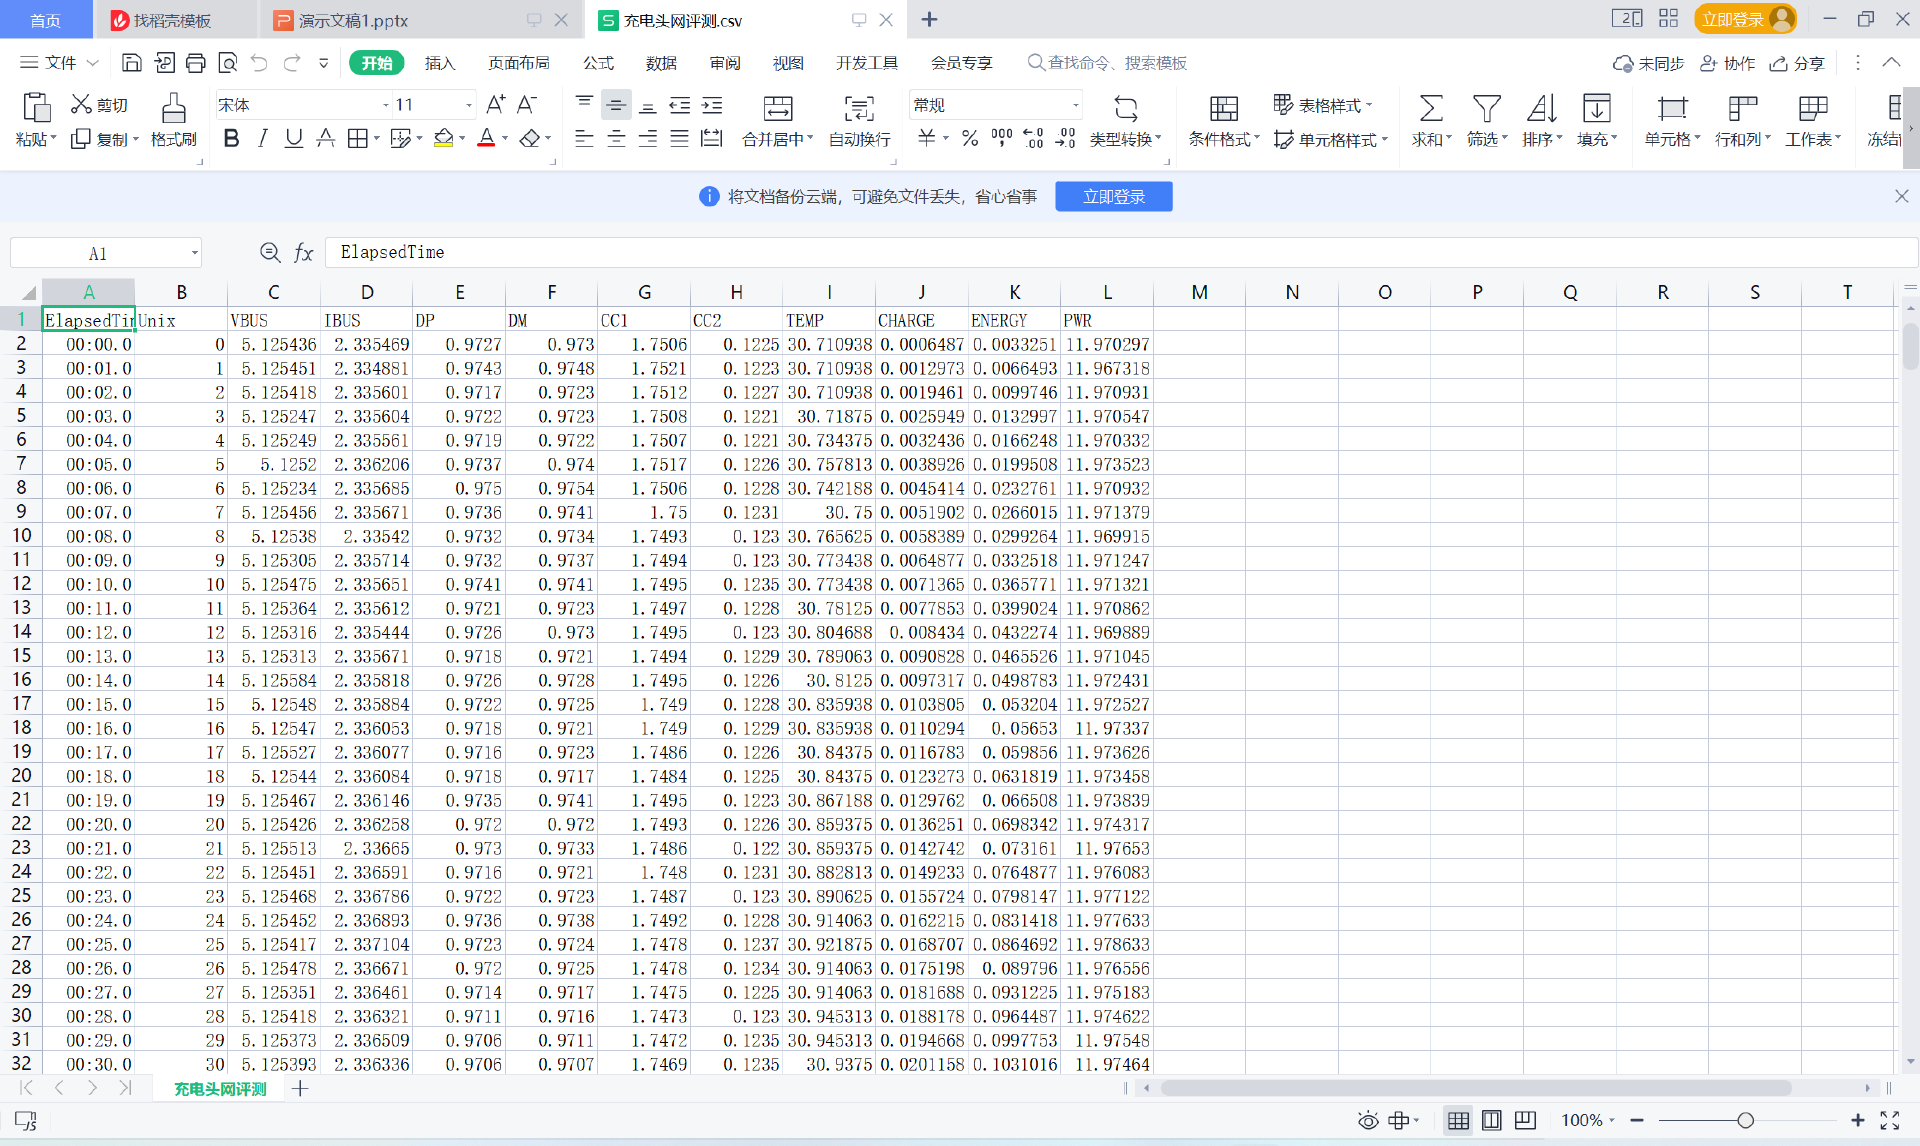Click the zoom slider handle
Image resolution: width=1920 pixels, height=1146 pixels.
(1745, 1120)
